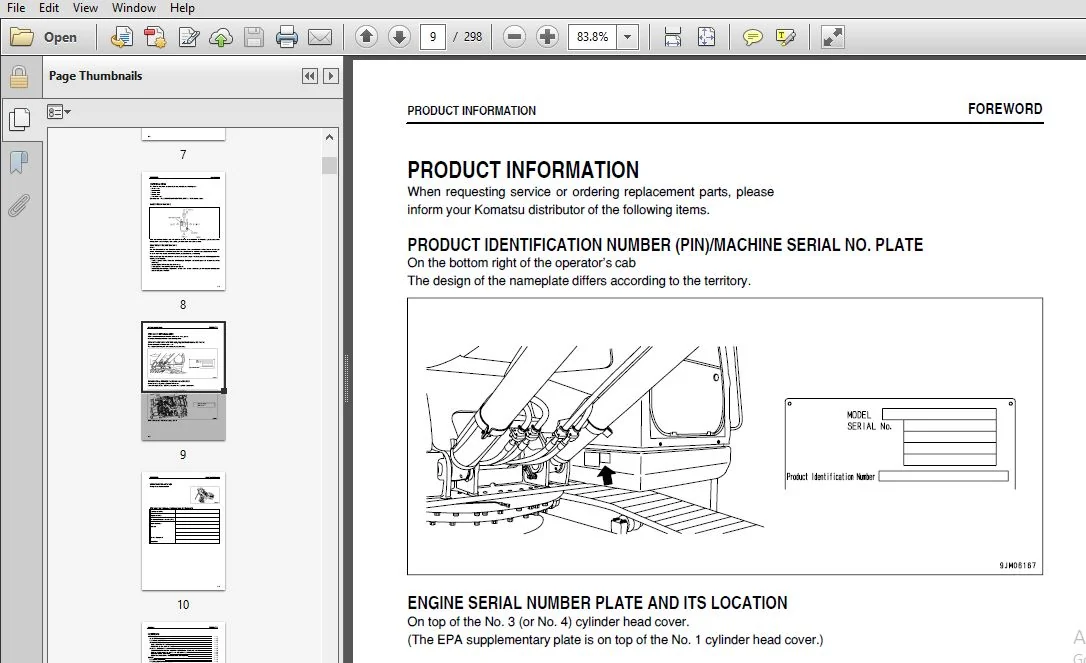Image resolution: width=1086 pixels, height=663 pixels.
Task: Open the thumbnails options dropdown menu
Action: click(59, 112)
